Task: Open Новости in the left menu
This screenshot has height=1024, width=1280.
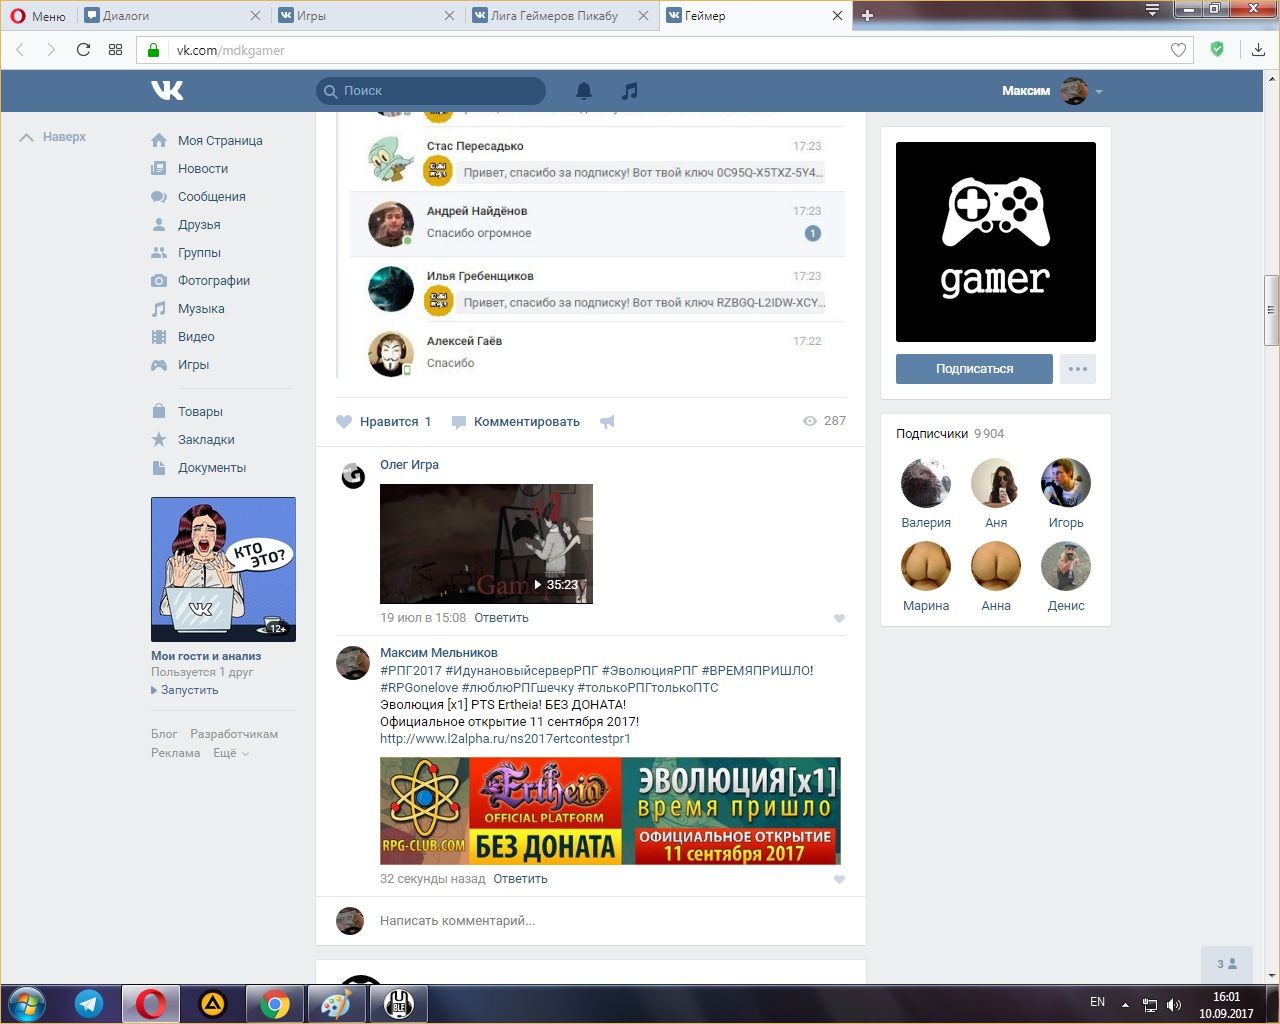Action: (203, 169)
